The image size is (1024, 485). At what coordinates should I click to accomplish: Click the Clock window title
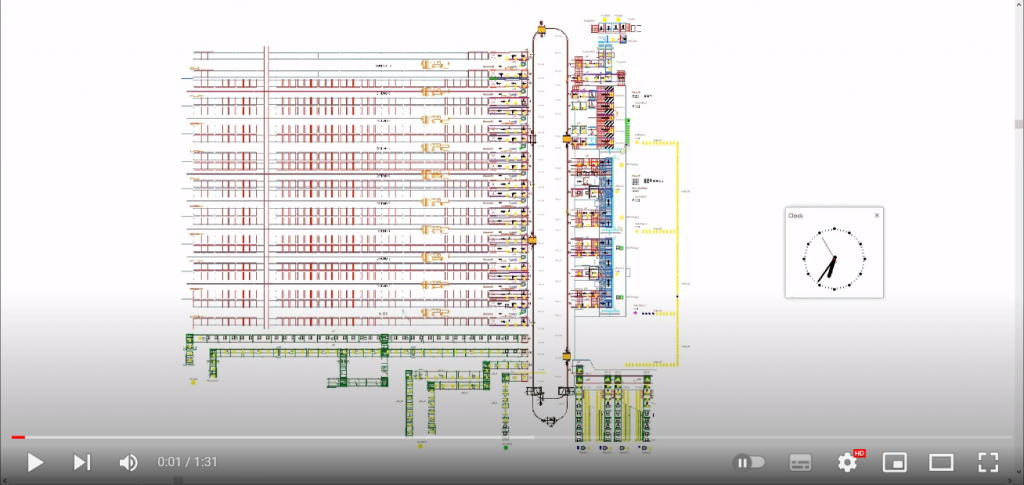795,215
